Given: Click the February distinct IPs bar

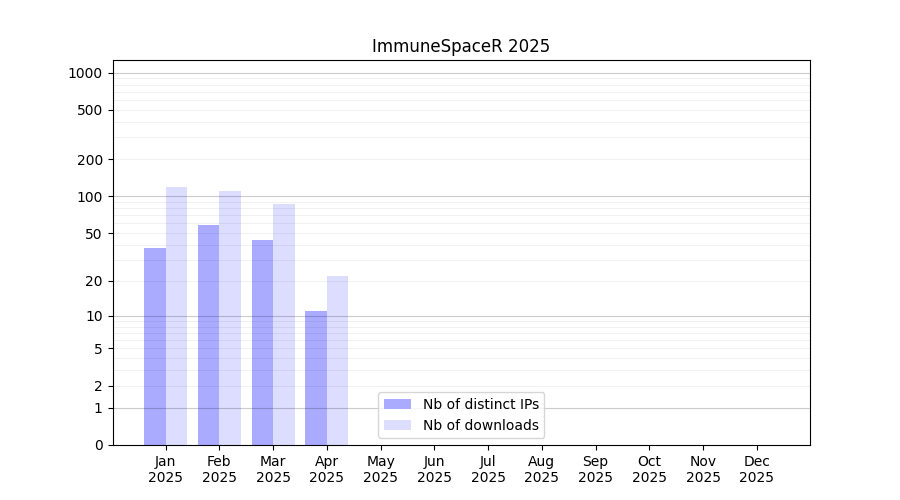Looking at the screenshot, I should [x=208, y=335].
